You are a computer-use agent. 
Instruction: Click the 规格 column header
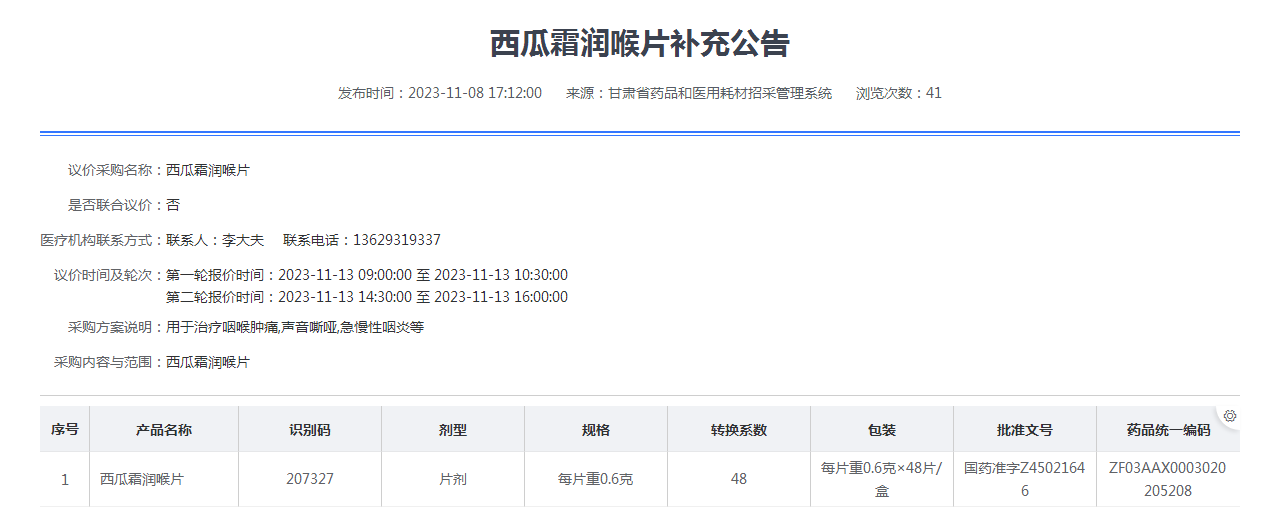tap(596, 430)
